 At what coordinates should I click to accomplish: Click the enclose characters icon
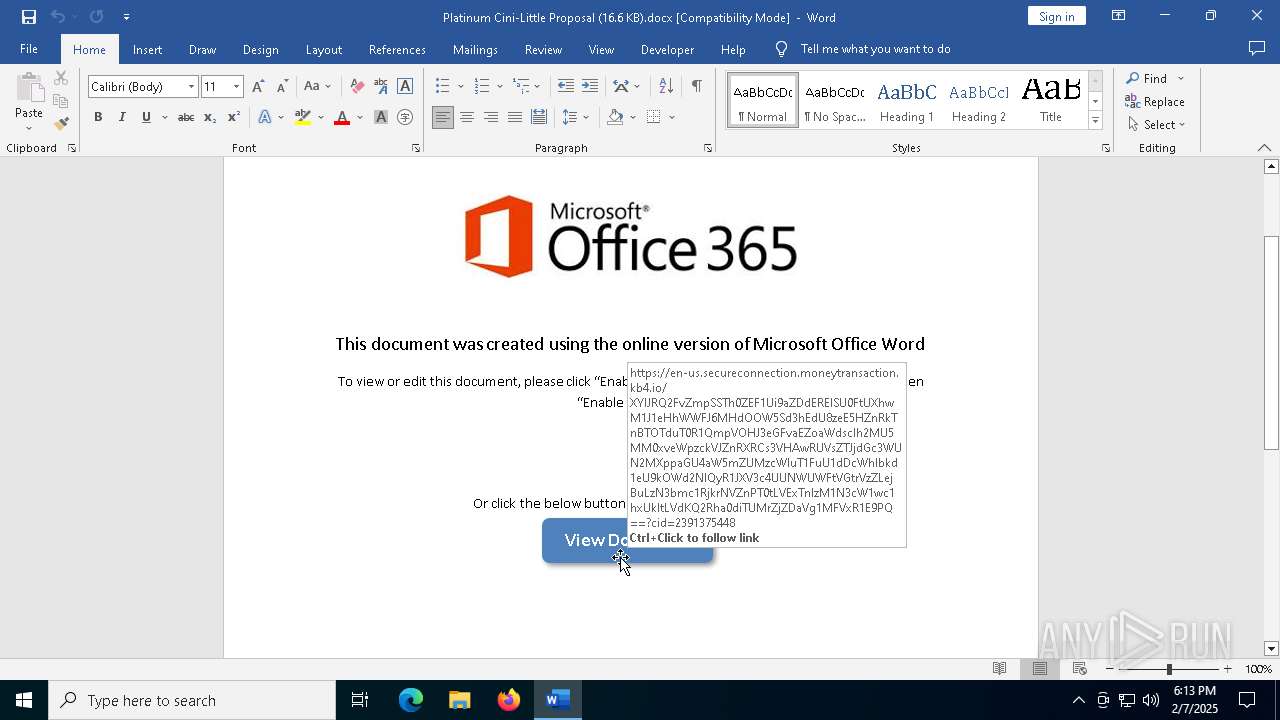tap(405, 118)
